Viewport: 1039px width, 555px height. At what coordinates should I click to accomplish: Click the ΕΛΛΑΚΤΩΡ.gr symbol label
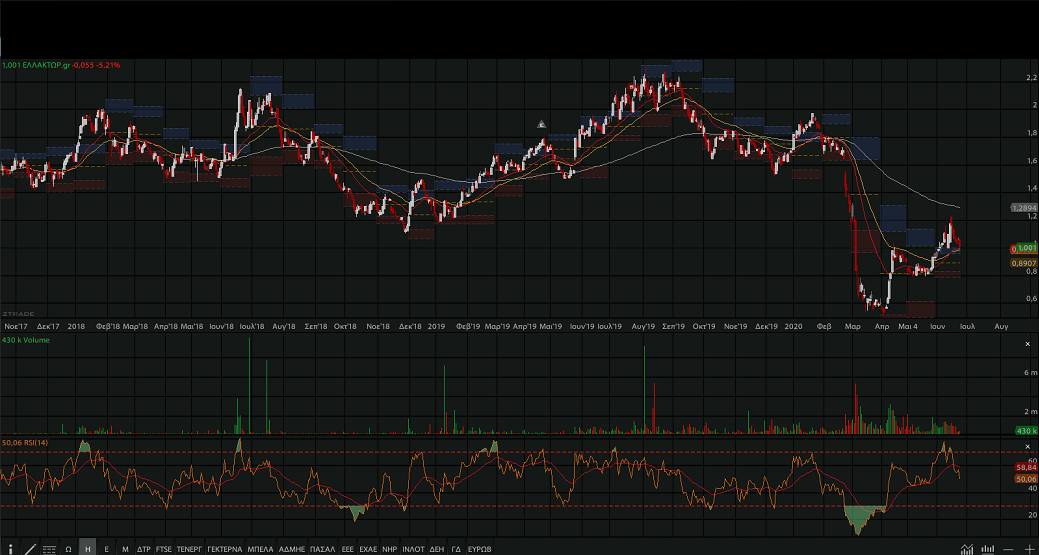[x=44, y=65]
